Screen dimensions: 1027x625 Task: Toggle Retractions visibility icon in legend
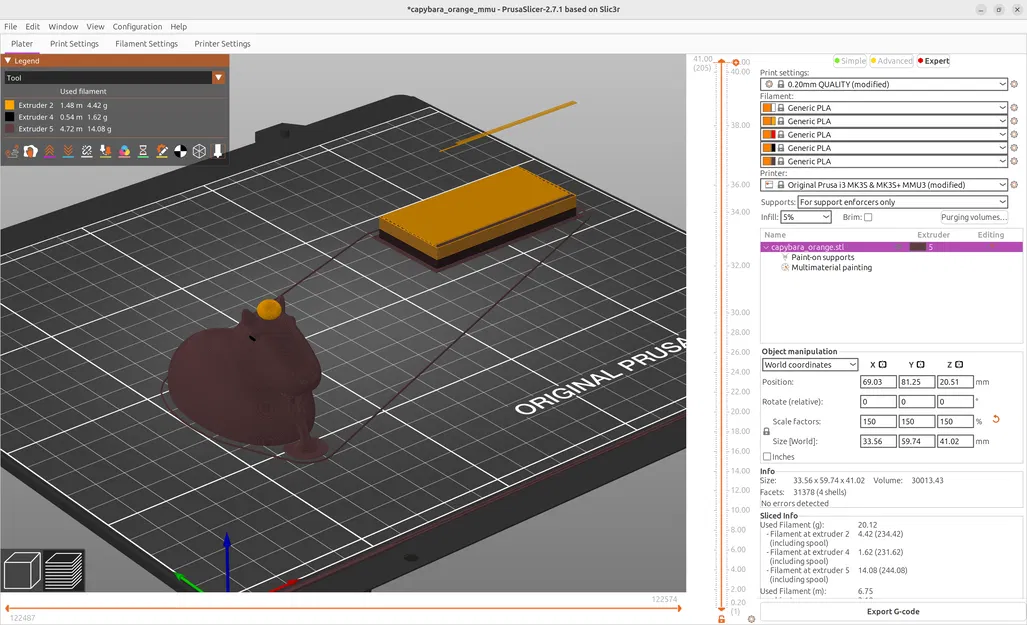50,152
